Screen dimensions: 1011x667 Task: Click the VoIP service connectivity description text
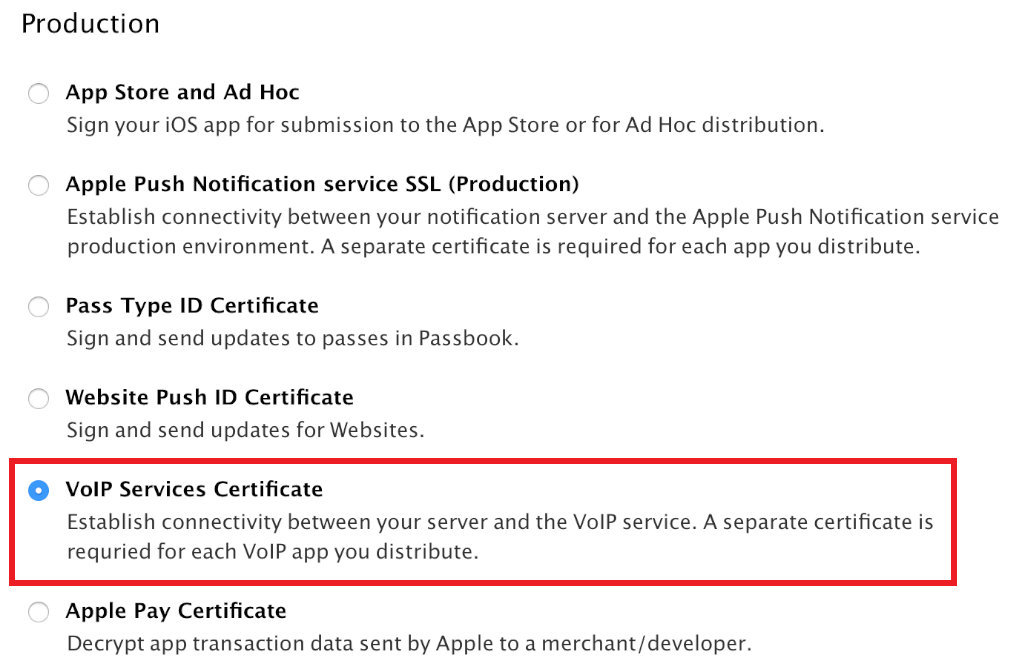click(x=499, y=522)
